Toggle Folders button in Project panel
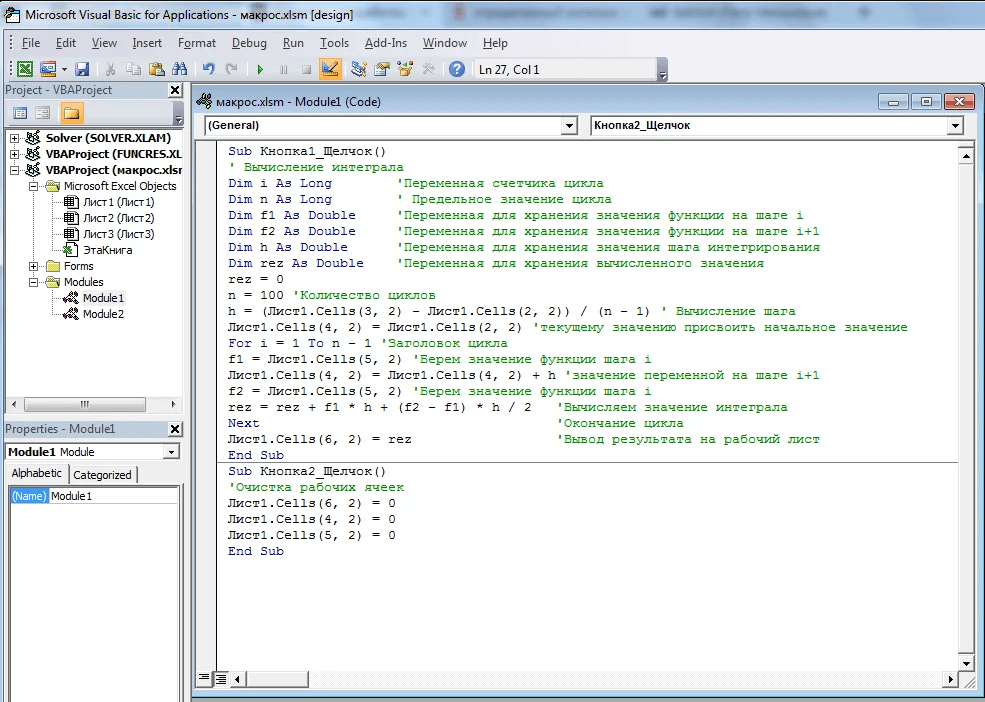The height and width of the screenshot is (702, 985). pyautogui.click(x=71, y=113)
